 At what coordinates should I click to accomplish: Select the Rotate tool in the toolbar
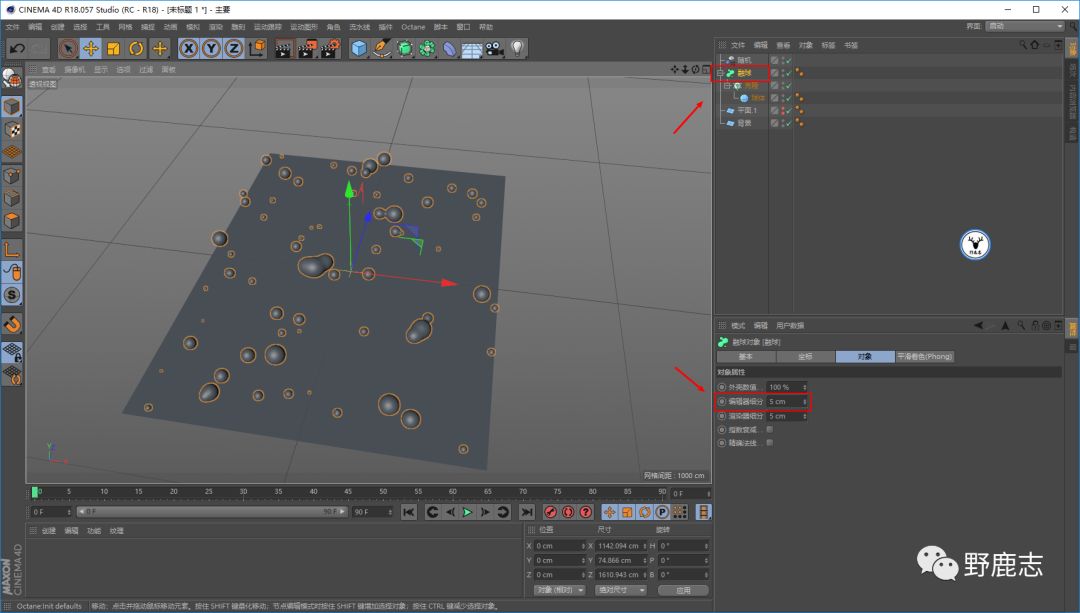point(136,48)
